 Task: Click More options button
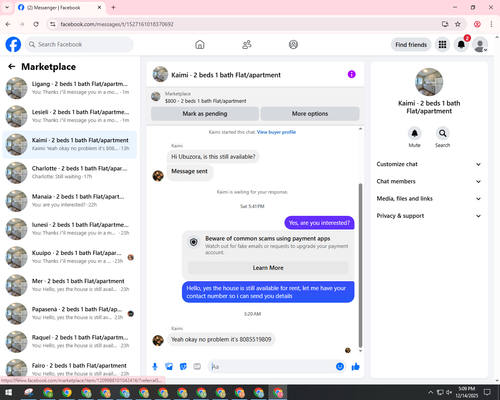point(310,114)
